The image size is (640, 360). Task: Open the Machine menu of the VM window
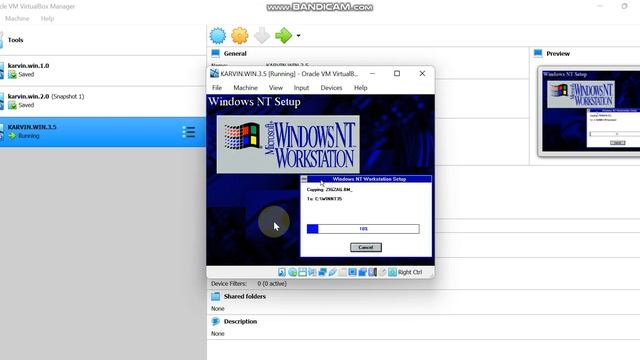coord(245,88)
